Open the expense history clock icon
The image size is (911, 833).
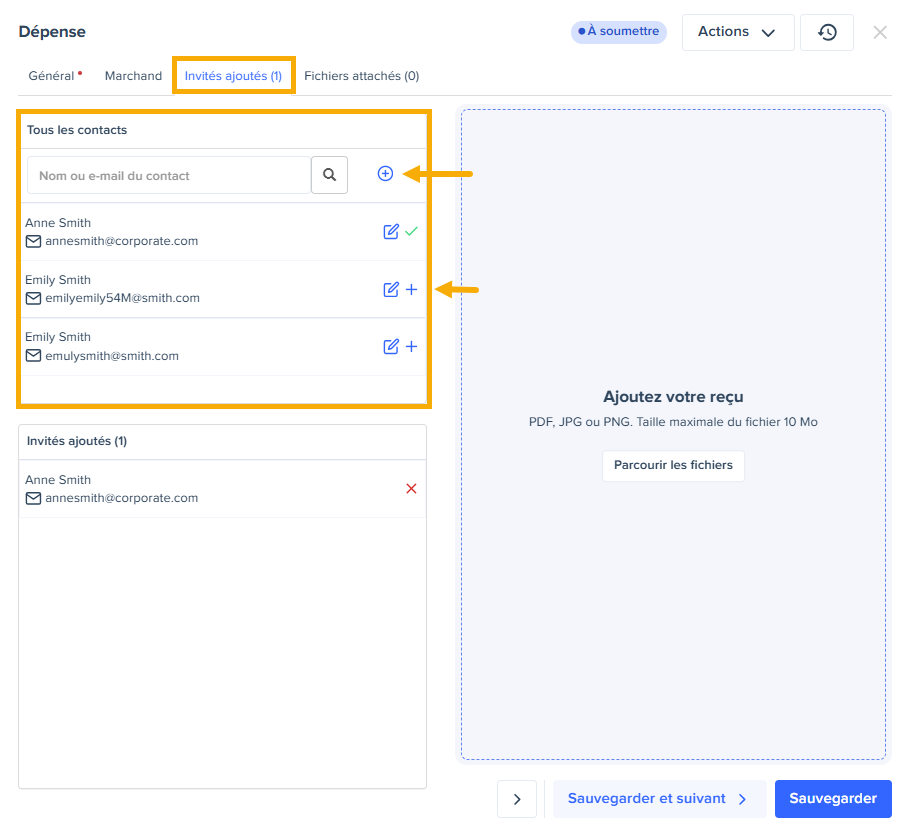point(827,32)
